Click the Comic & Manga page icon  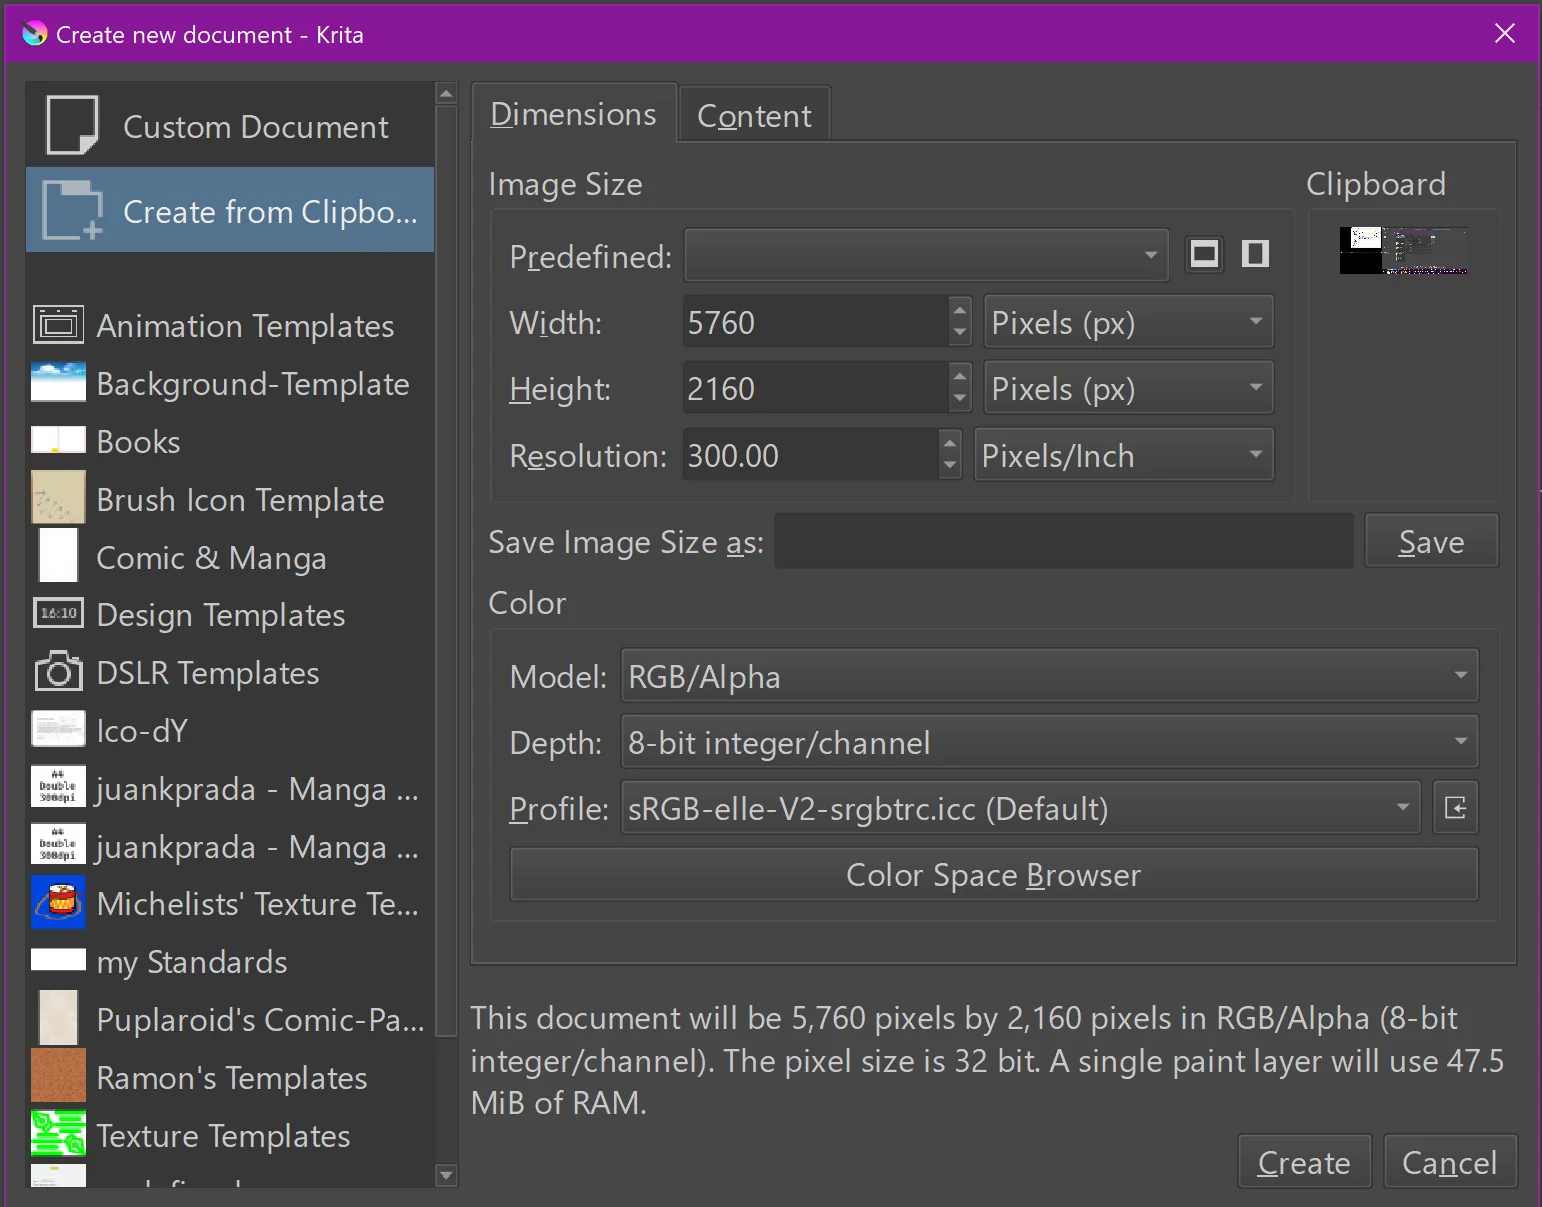click(x=58, y=555)
